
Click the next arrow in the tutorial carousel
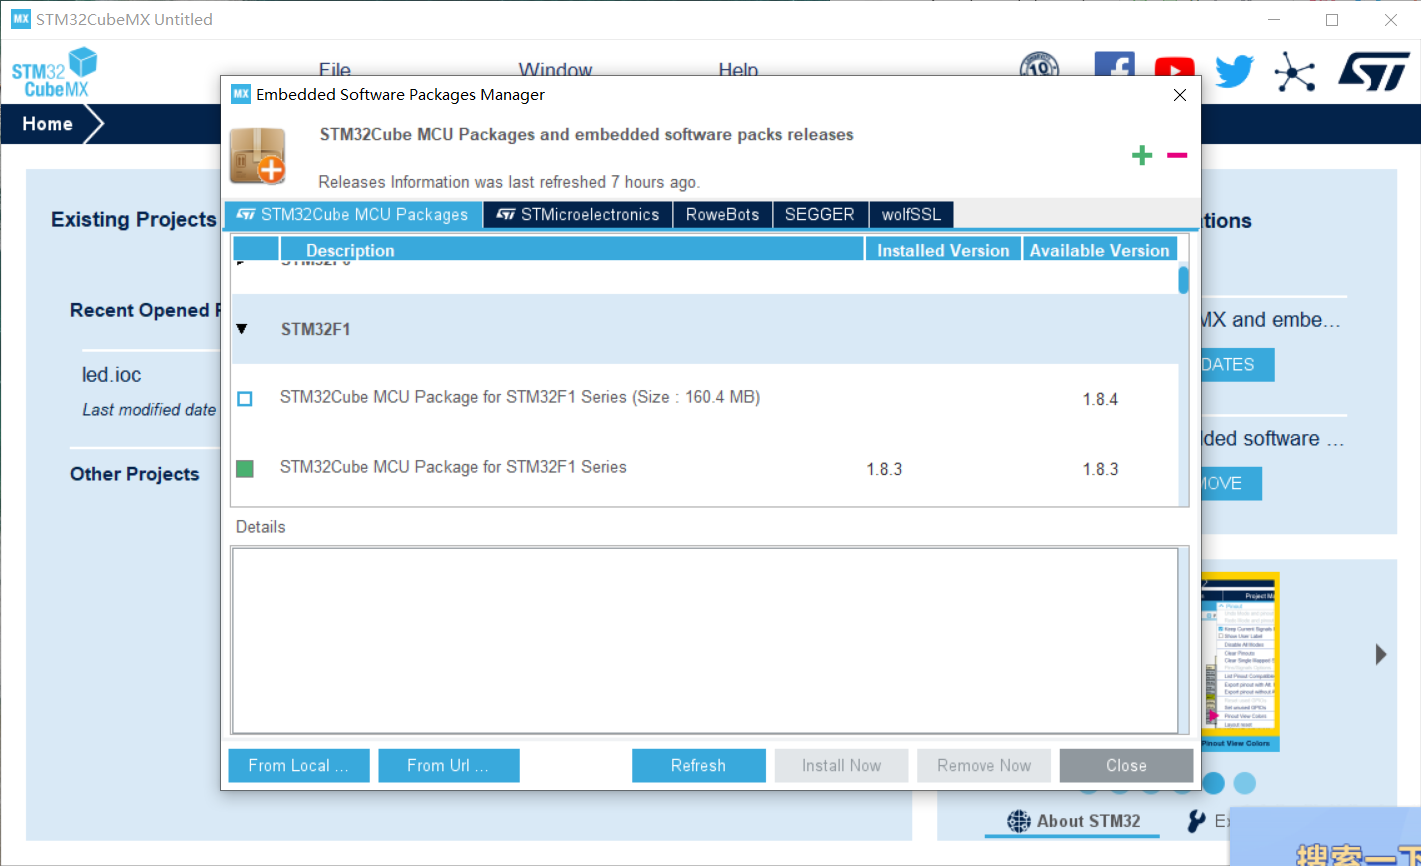[x=1381, y=655]
